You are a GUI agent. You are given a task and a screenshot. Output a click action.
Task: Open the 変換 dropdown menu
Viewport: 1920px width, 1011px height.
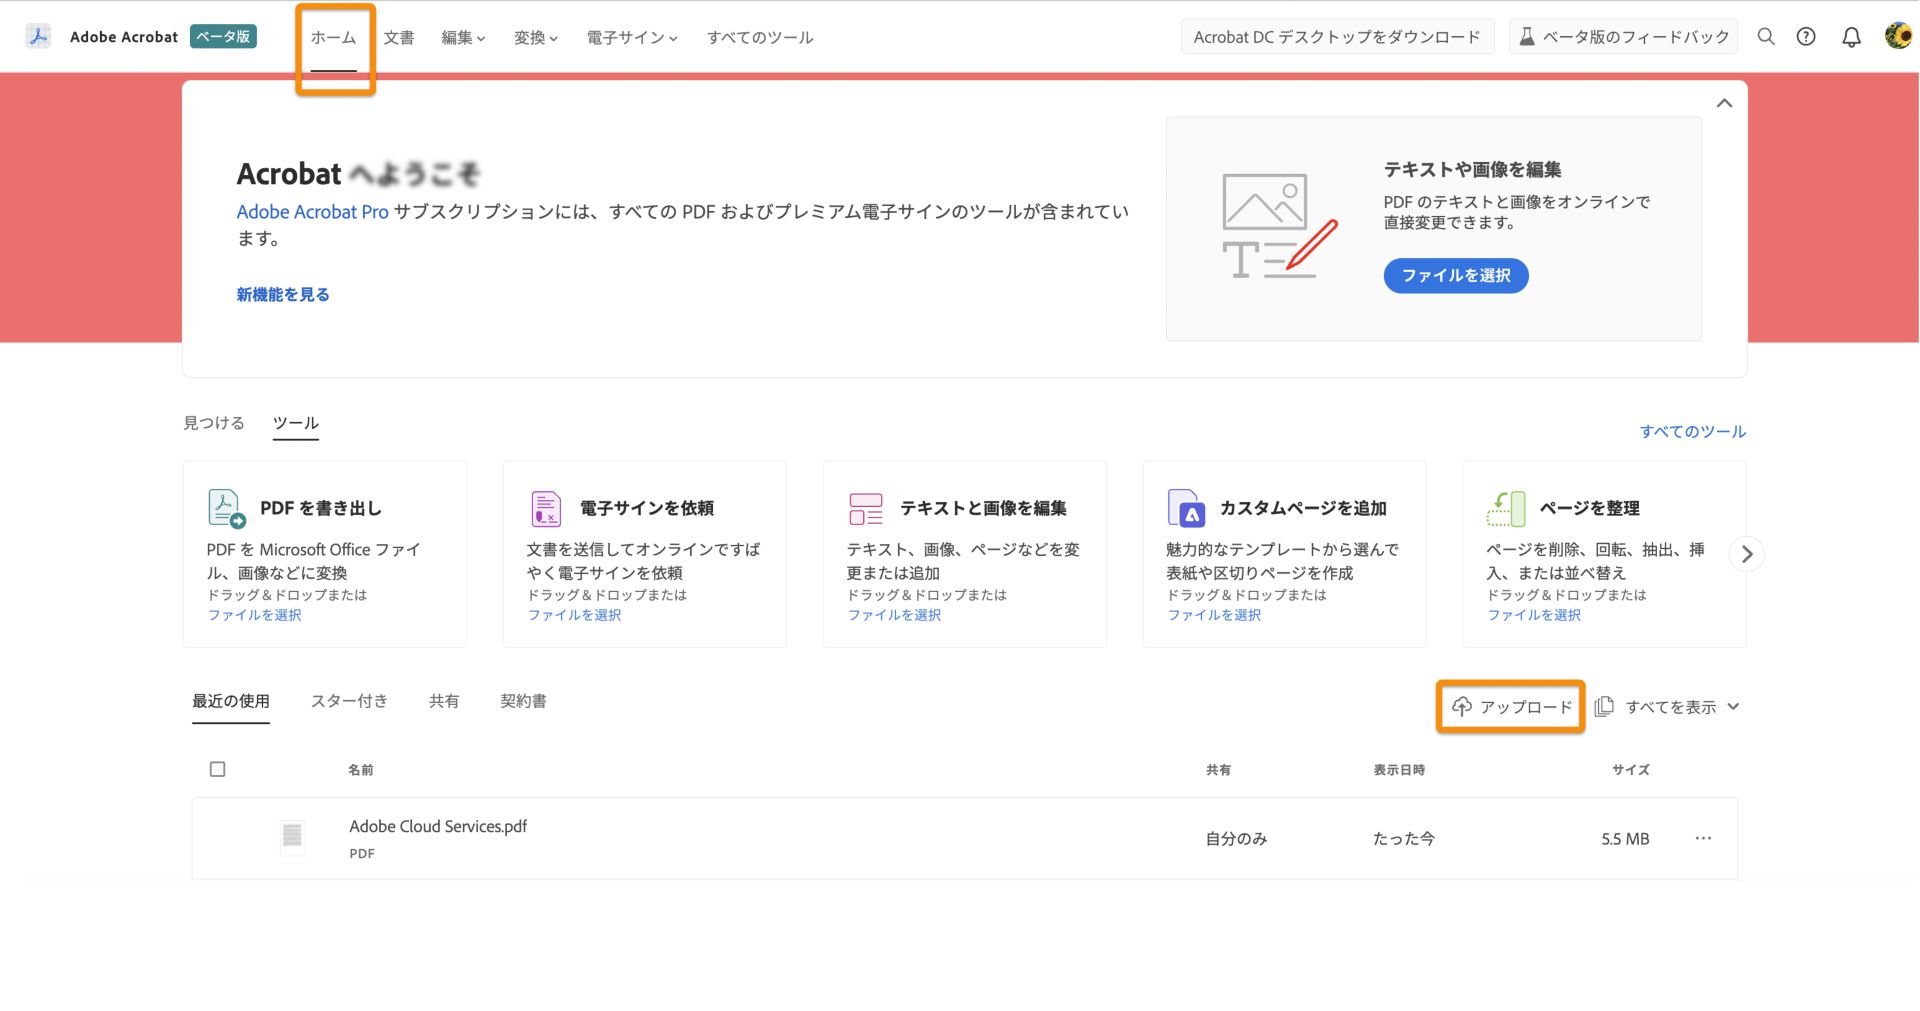click(536, 38)
